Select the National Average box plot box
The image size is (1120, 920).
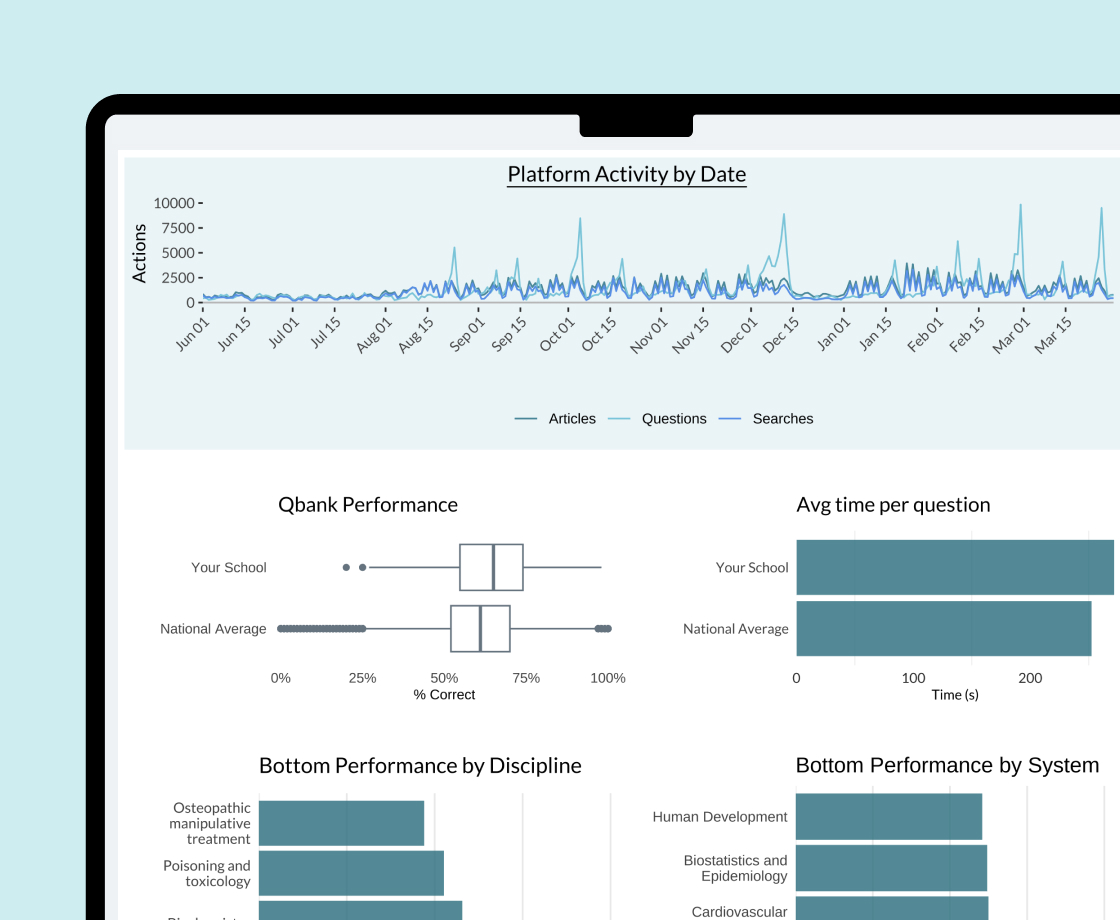point(480,629)
